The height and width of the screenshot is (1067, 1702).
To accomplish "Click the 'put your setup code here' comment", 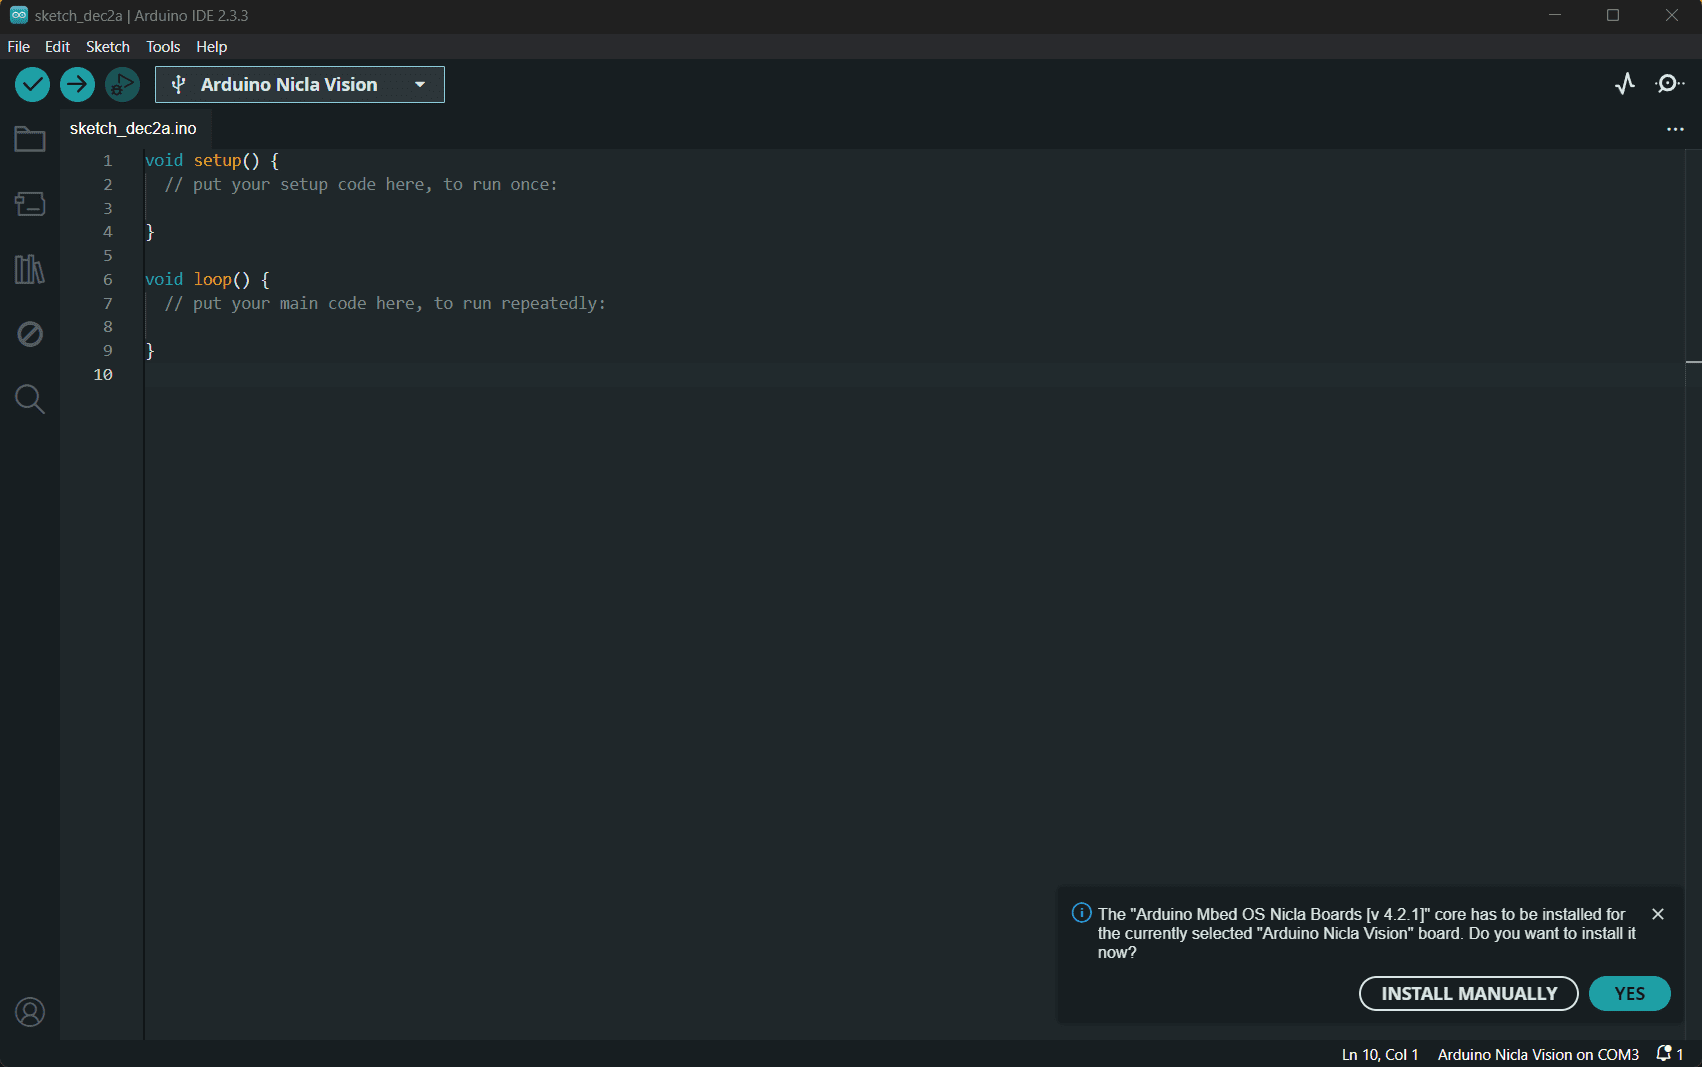I will tap(361, 185).
